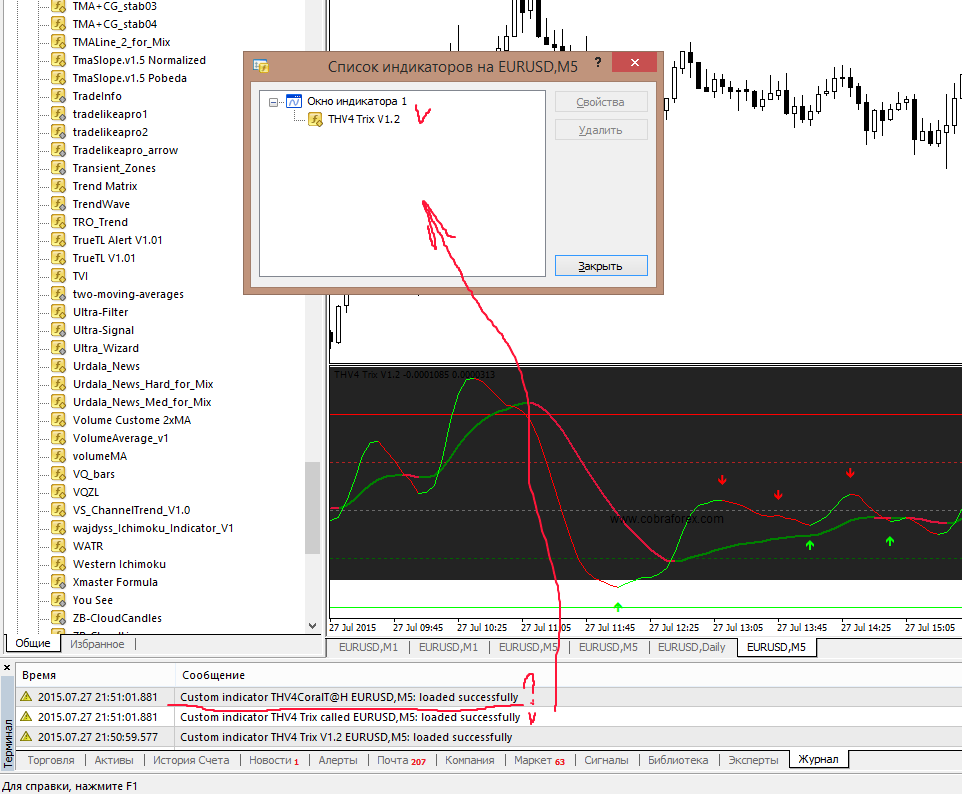962x794 pixels.
Task: Click the TMA+CG_stab04 indicator icon
Action: (58, 24)
